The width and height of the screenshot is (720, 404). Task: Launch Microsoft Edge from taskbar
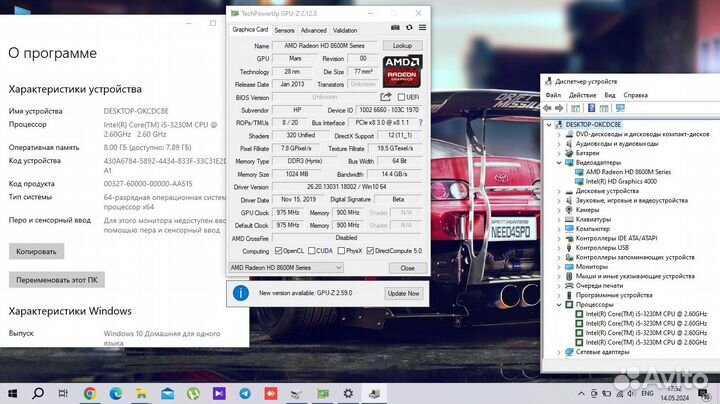[116, 393]
